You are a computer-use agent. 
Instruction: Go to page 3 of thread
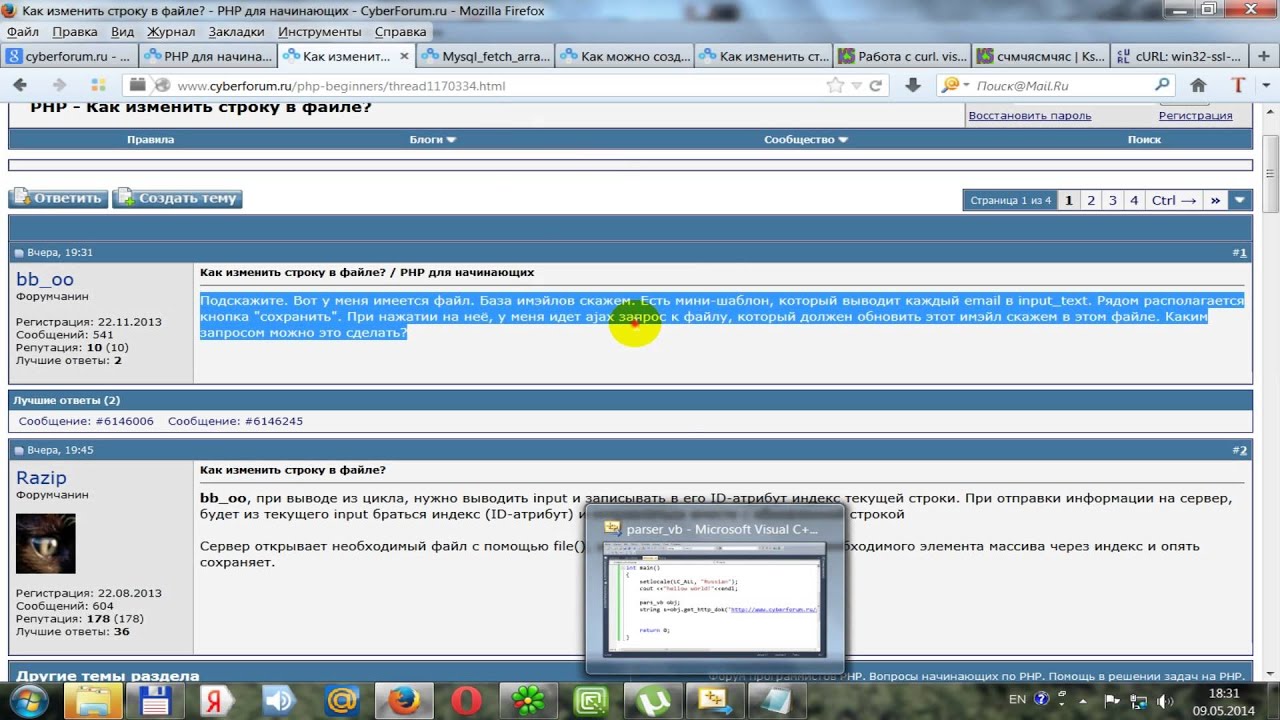pyautogui.click(x=1112, y=200)
